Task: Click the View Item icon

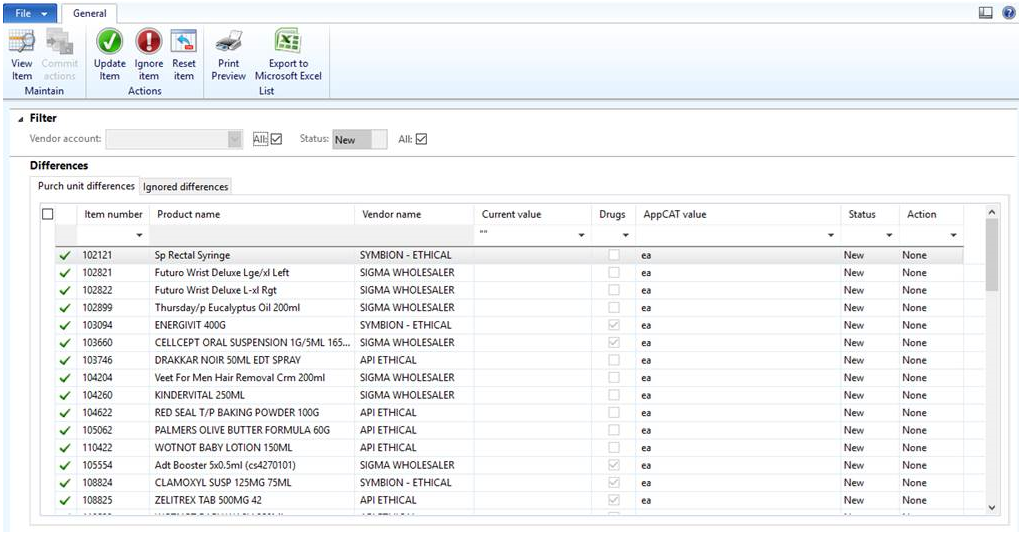Action: coord(21,42)
